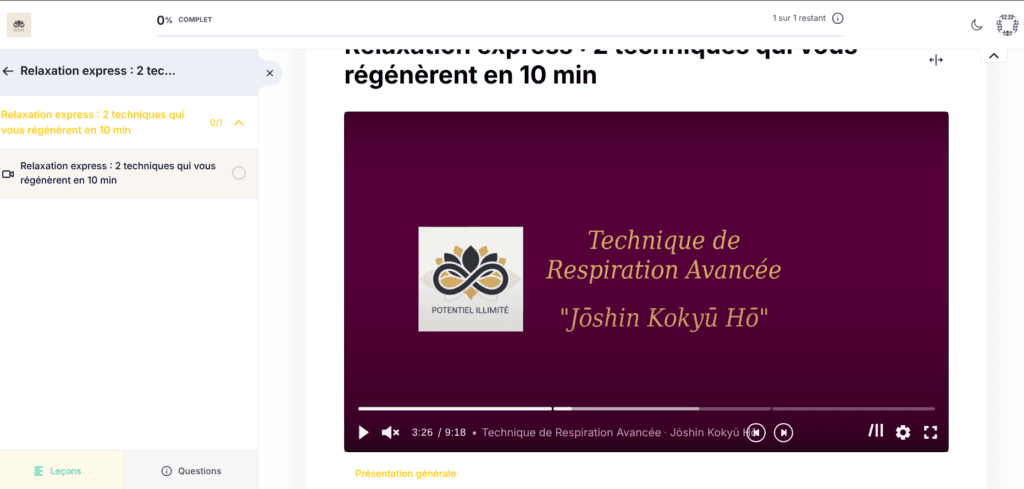The width and height of the screenshot is (1024, 489).
Task: Go back using the left arrow icon
Action: (x=8, y=71)
